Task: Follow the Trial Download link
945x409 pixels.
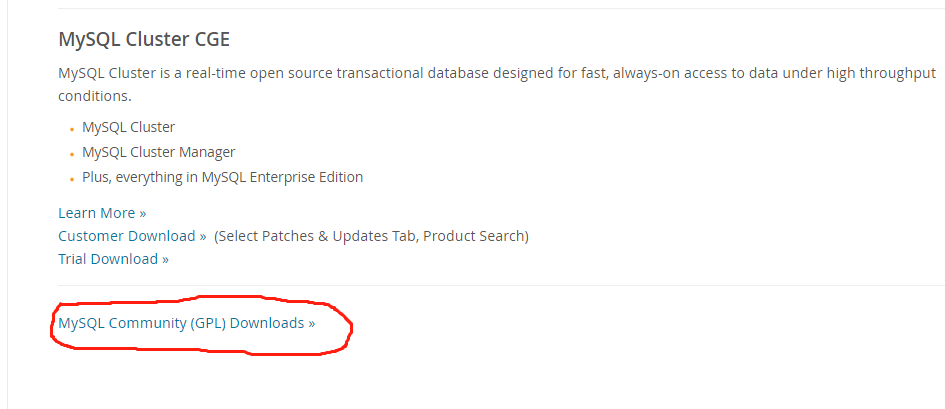Action: coord(112,259)
